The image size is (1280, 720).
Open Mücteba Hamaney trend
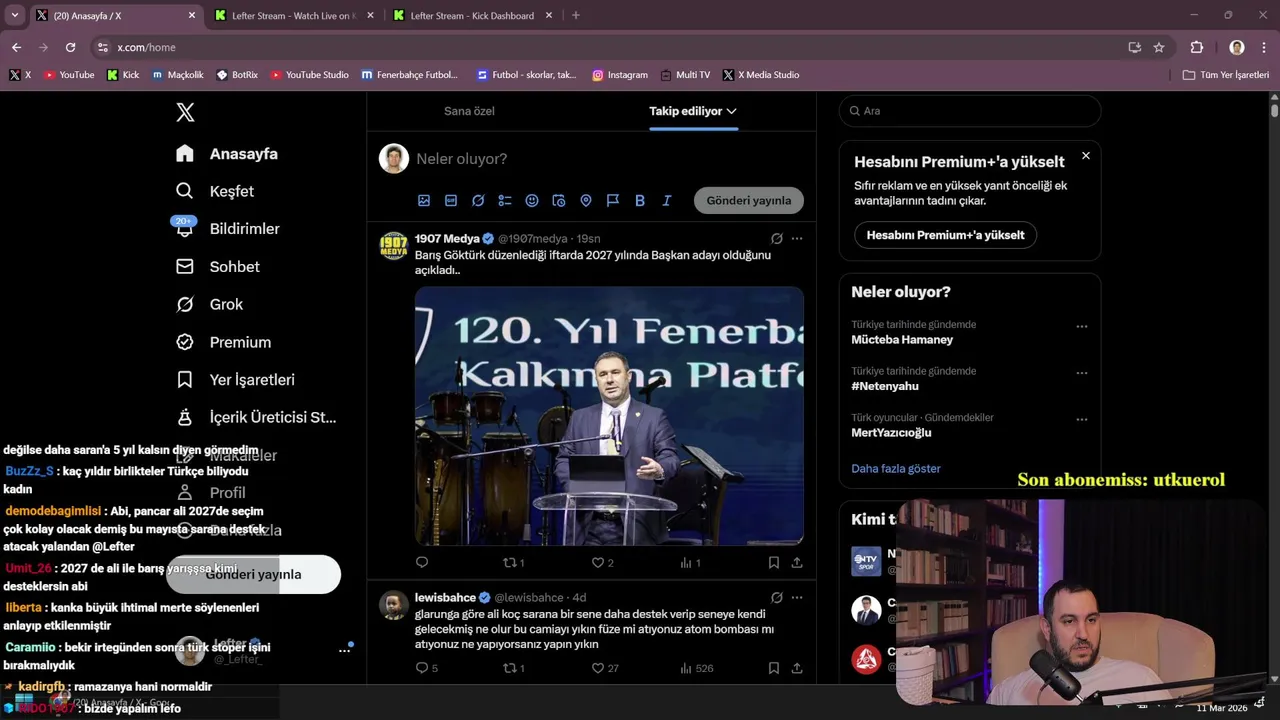pyautogui.click(x=902, y=340)
